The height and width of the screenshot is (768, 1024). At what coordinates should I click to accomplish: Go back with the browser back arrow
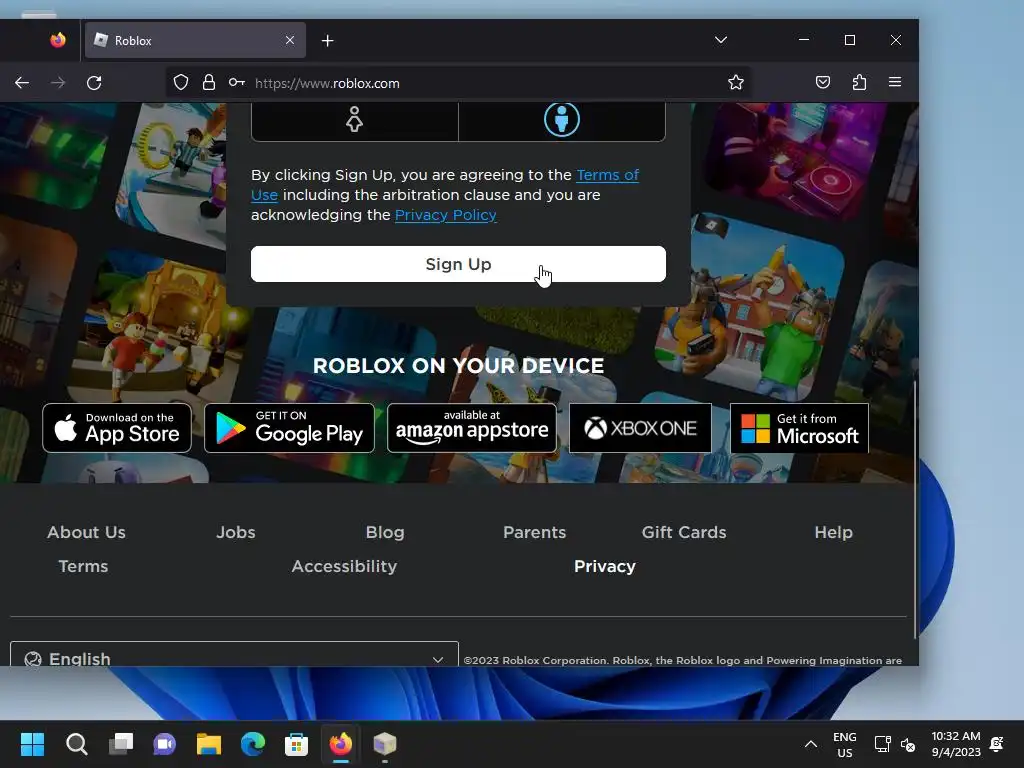click(22, 83)
